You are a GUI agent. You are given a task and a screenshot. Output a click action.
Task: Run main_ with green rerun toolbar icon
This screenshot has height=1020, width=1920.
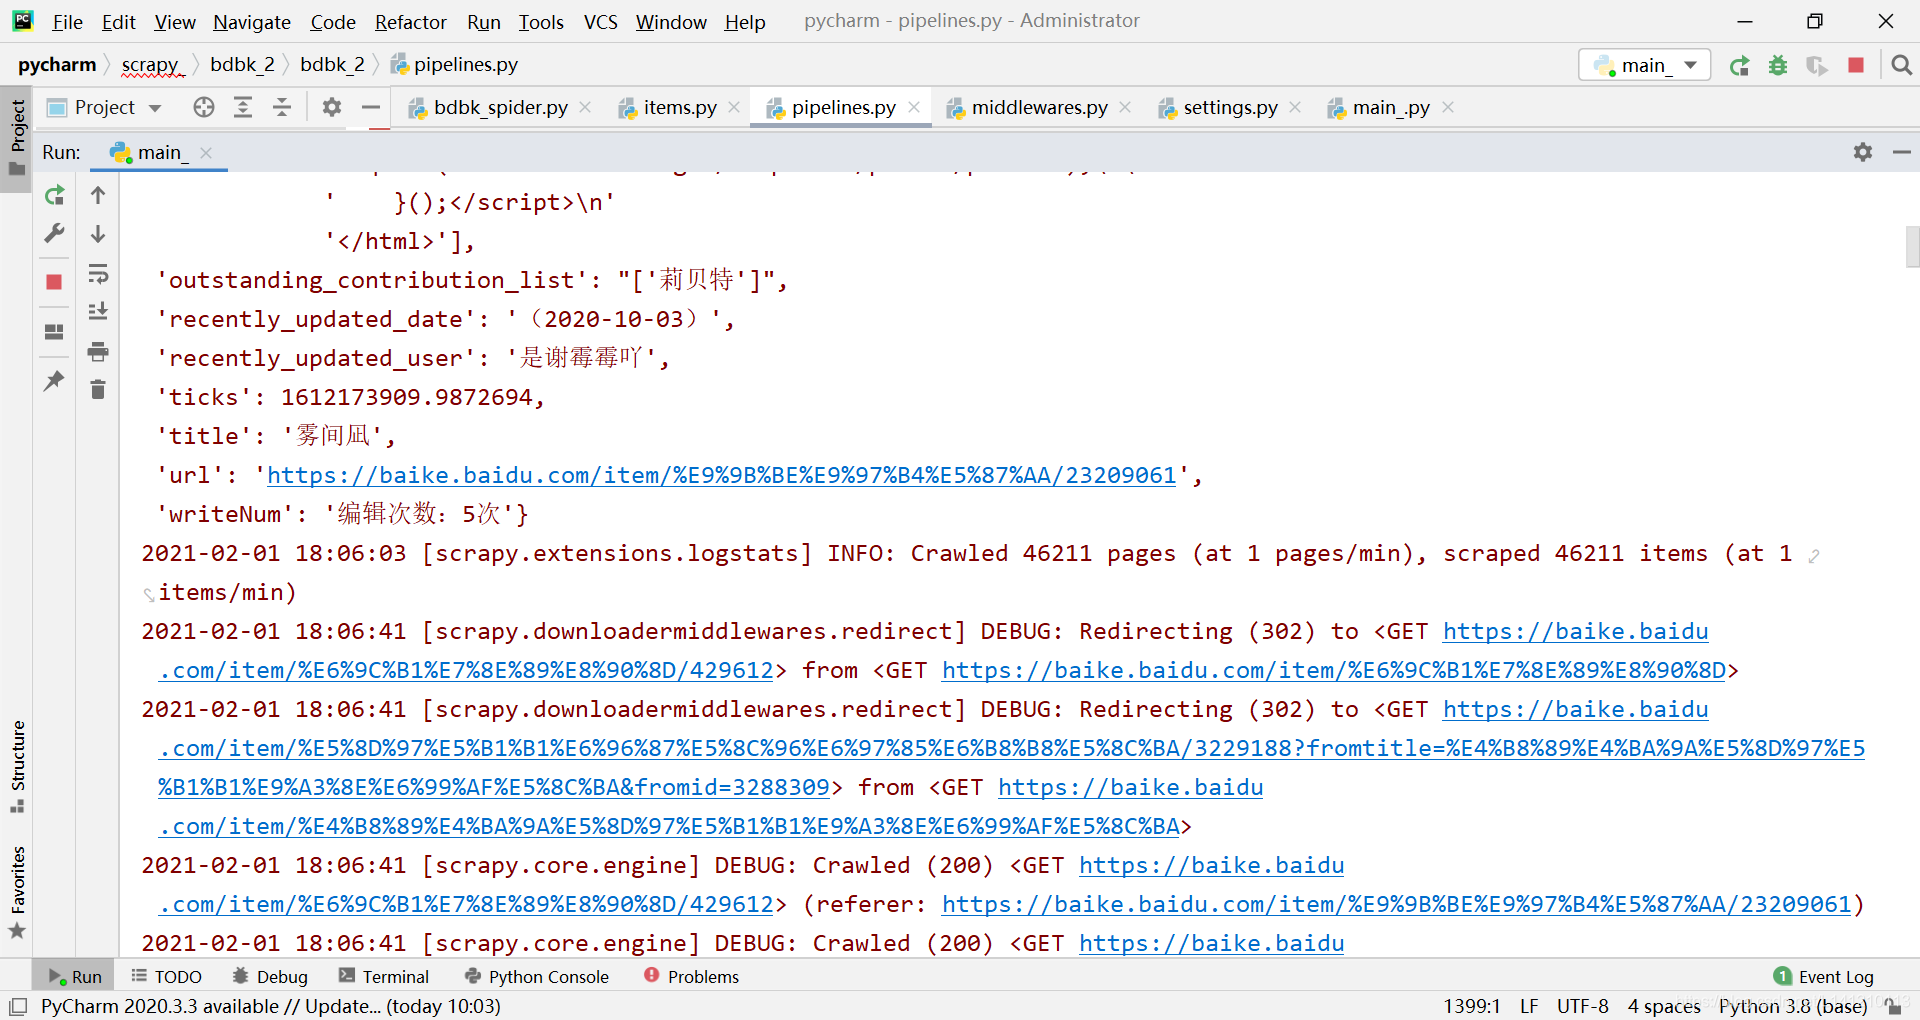(x=1740, y=65)
